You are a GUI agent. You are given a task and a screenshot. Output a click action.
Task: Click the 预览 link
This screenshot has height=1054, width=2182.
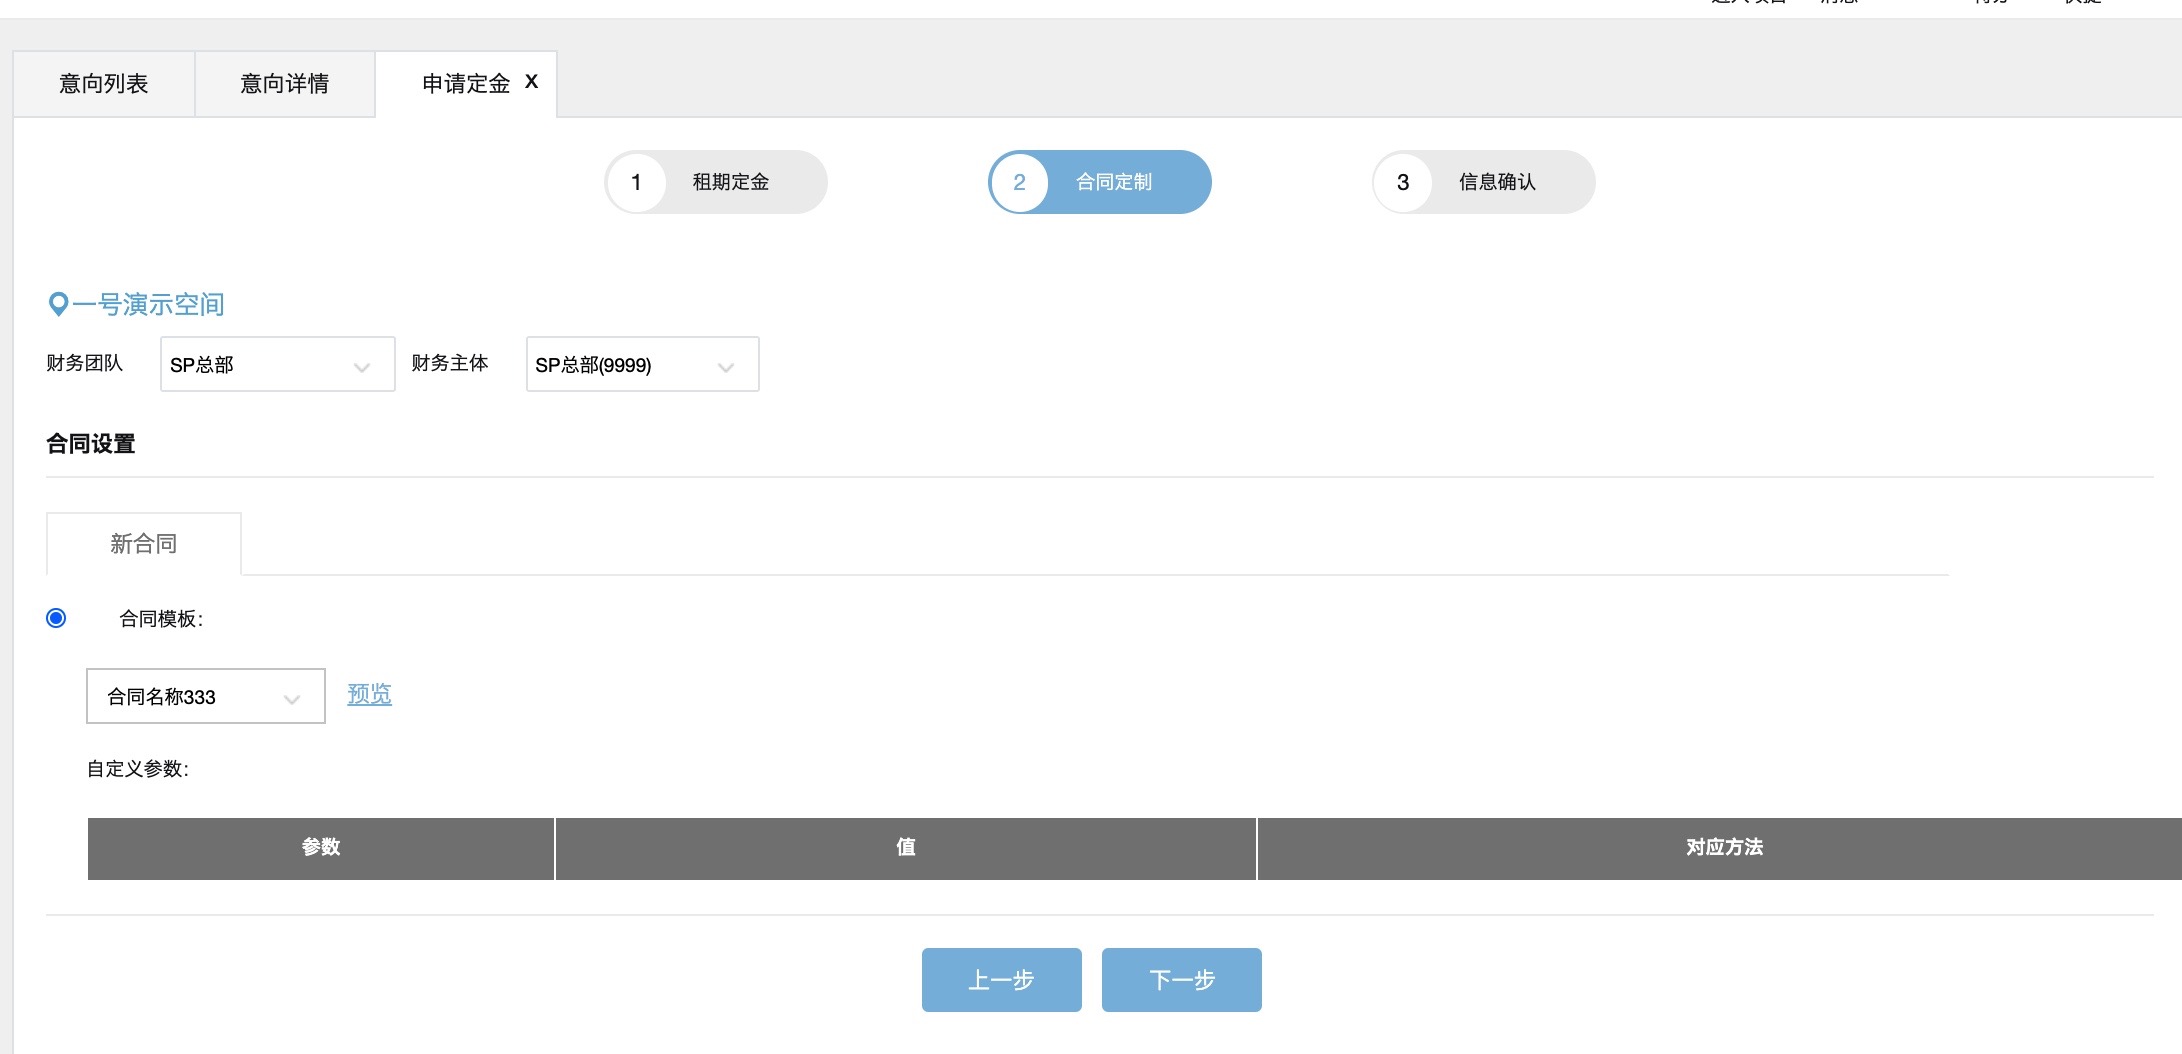[369, 694]
